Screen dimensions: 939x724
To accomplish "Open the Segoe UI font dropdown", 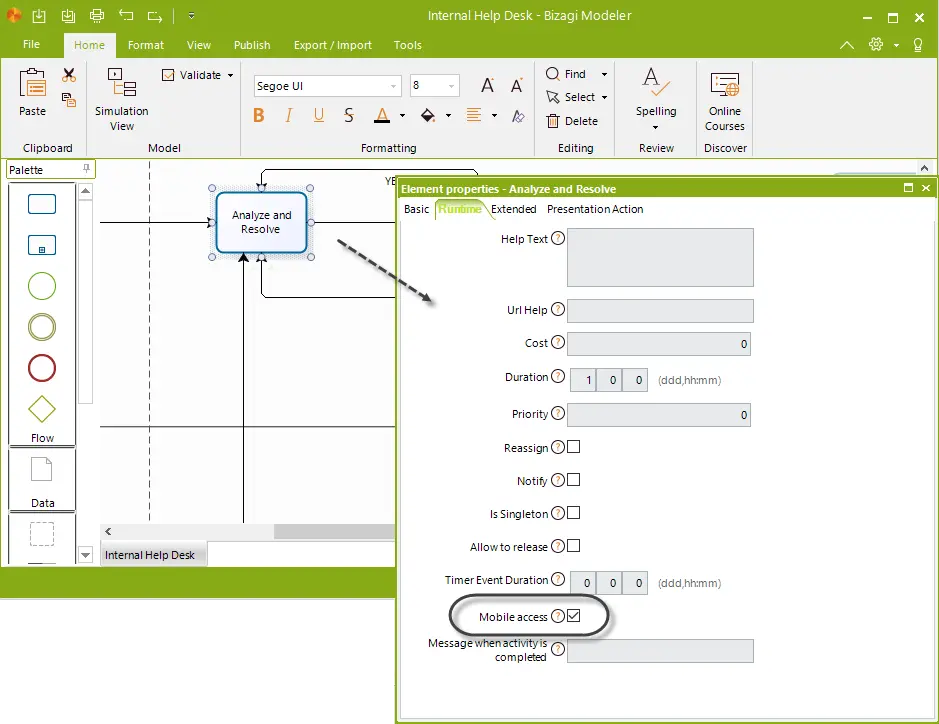I will pos(393,86).
